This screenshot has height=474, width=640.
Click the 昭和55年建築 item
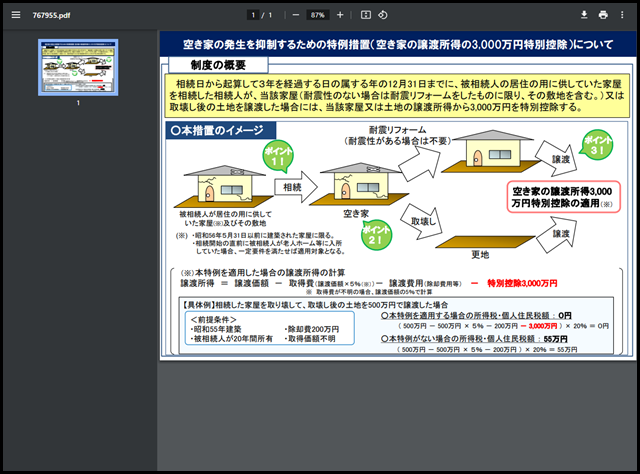(216, 329)
